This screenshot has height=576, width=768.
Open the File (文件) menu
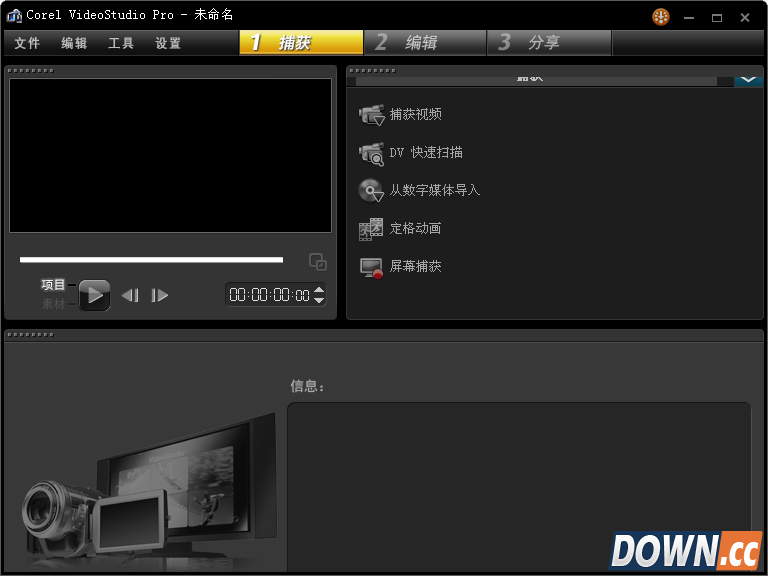[27, 43]
